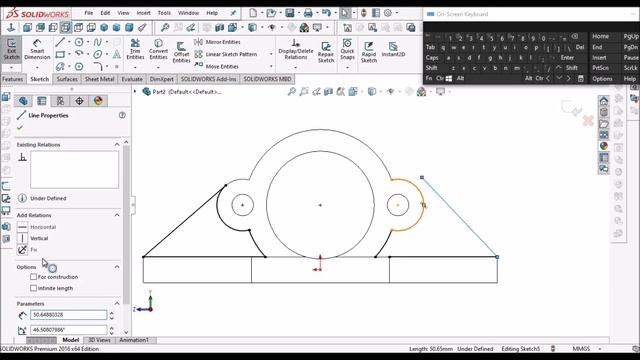Viewport: 640px width, 360px height.
Task: Open the Tools menu
Action: pos(164,13)
